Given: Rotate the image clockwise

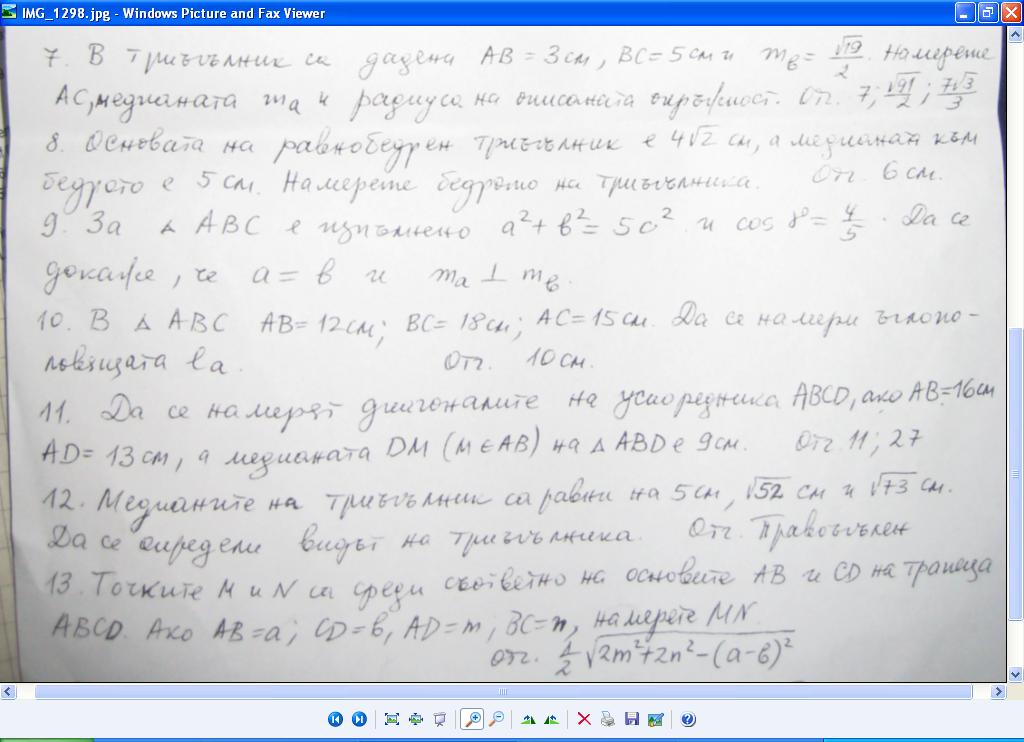Looking at the screenshot, I should click(x=528, y=719).
